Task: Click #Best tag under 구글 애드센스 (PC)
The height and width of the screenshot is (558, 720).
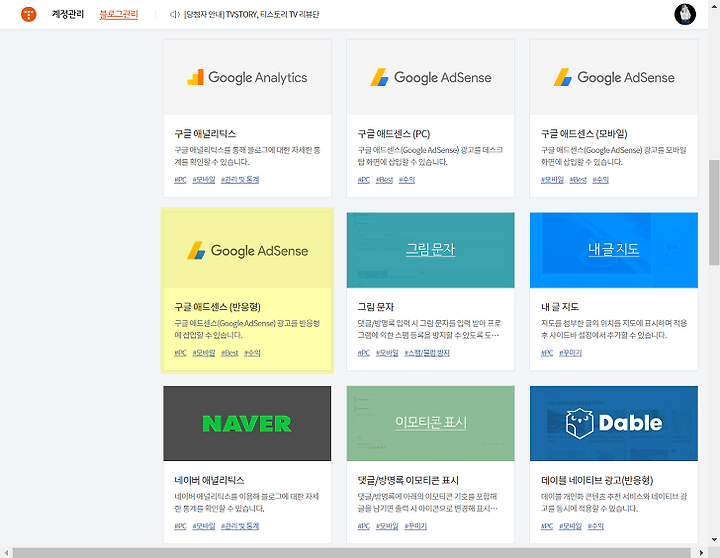Action: pyautogui.click(x=384, y=180)
